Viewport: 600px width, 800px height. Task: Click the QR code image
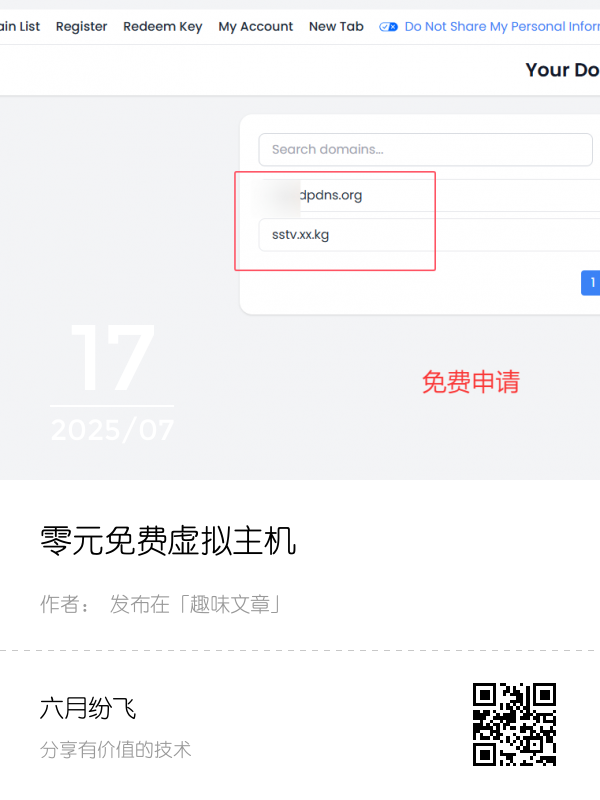(x=514, y=724)
